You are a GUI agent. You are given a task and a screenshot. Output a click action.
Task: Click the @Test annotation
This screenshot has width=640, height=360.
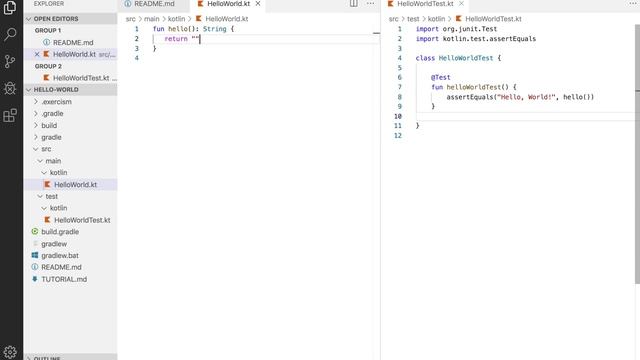[x=440, y=78]
